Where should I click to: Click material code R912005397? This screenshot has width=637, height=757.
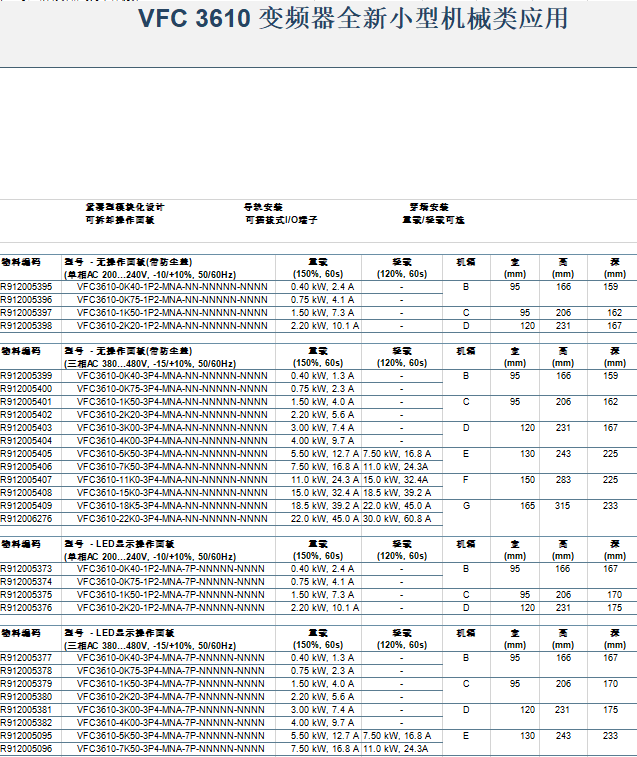coord(26,313)
